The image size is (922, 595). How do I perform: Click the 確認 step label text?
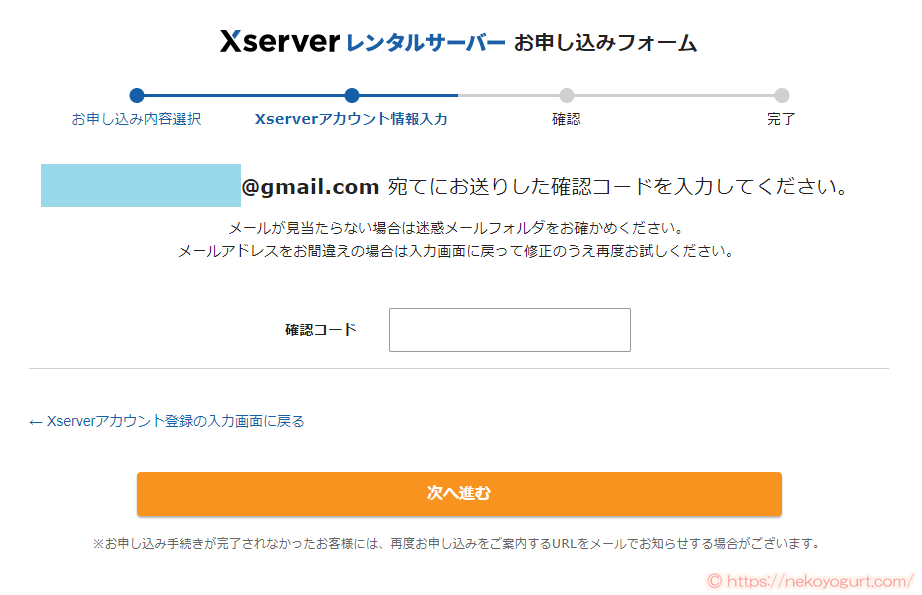coord(567,119)
